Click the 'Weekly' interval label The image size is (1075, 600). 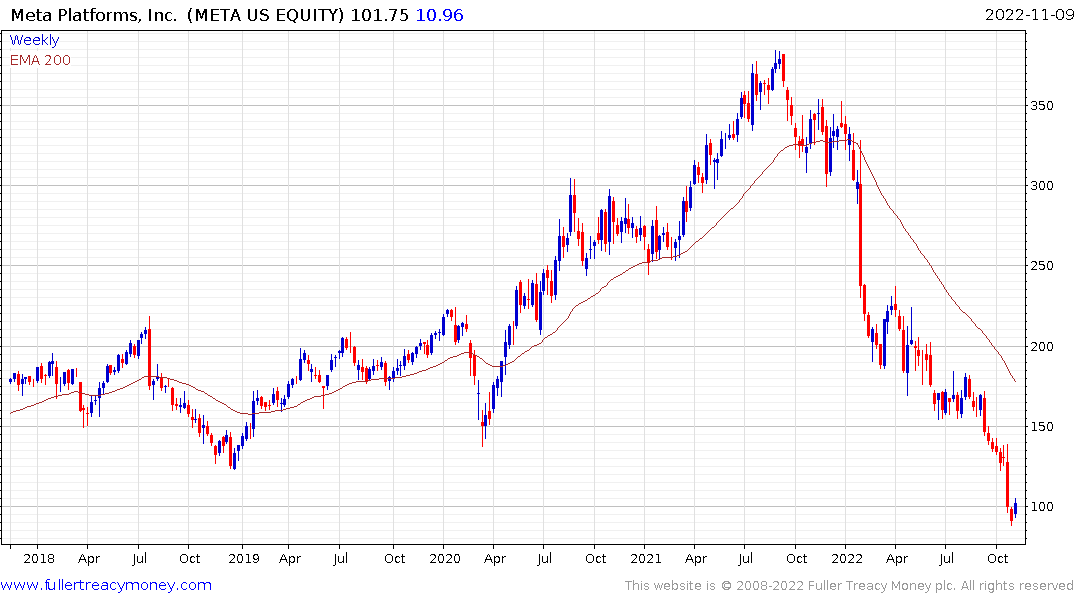pos(34,40)
